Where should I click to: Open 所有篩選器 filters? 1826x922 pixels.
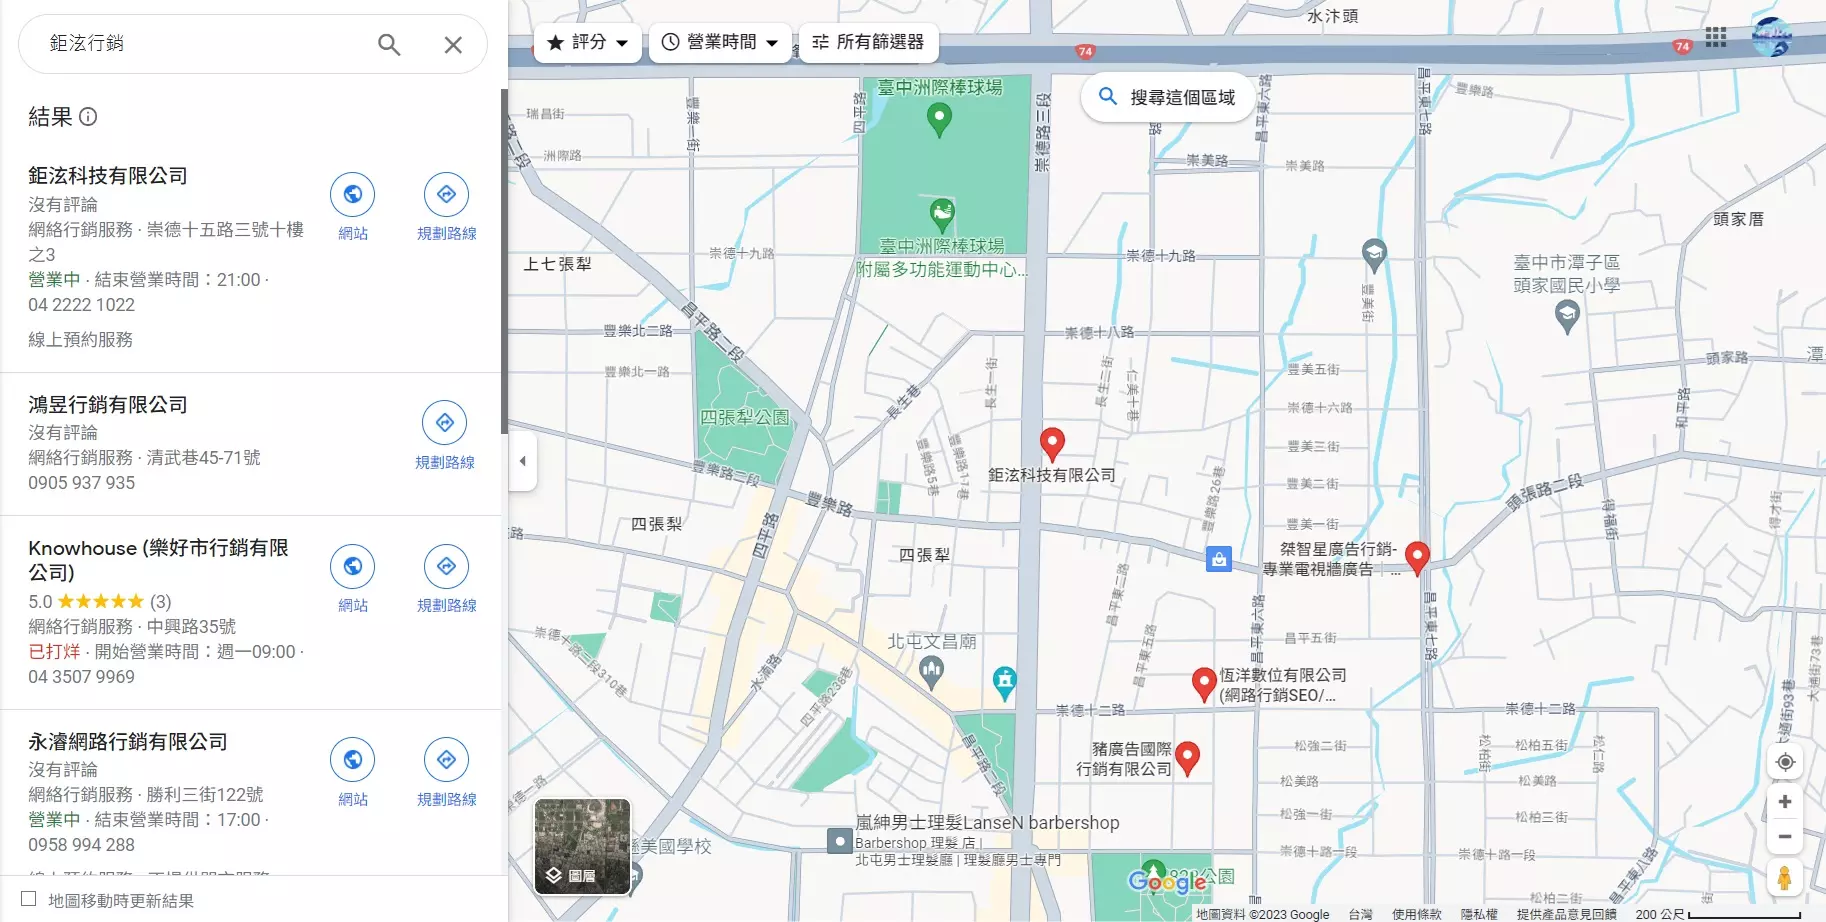point(868,42)
